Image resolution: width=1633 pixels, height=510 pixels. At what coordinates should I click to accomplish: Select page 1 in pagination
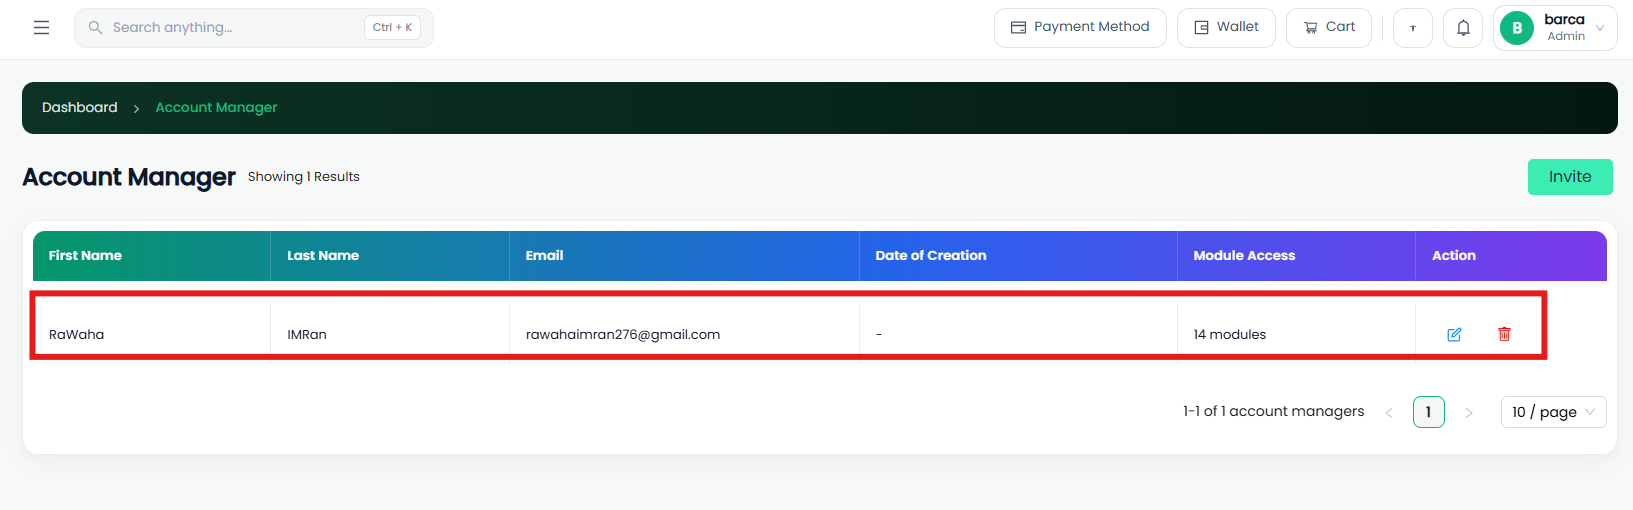(1429, 412)
